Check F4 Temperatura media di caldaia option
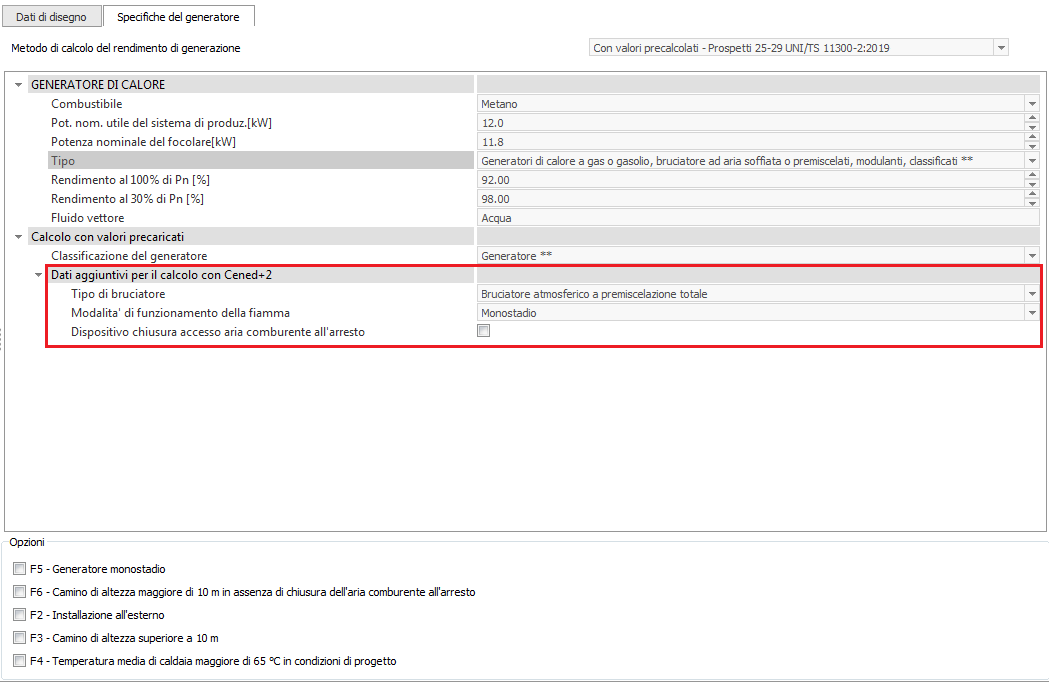The height and width of the screenshot is (682, 1049). pyautogui.click(x=19, y=661)
